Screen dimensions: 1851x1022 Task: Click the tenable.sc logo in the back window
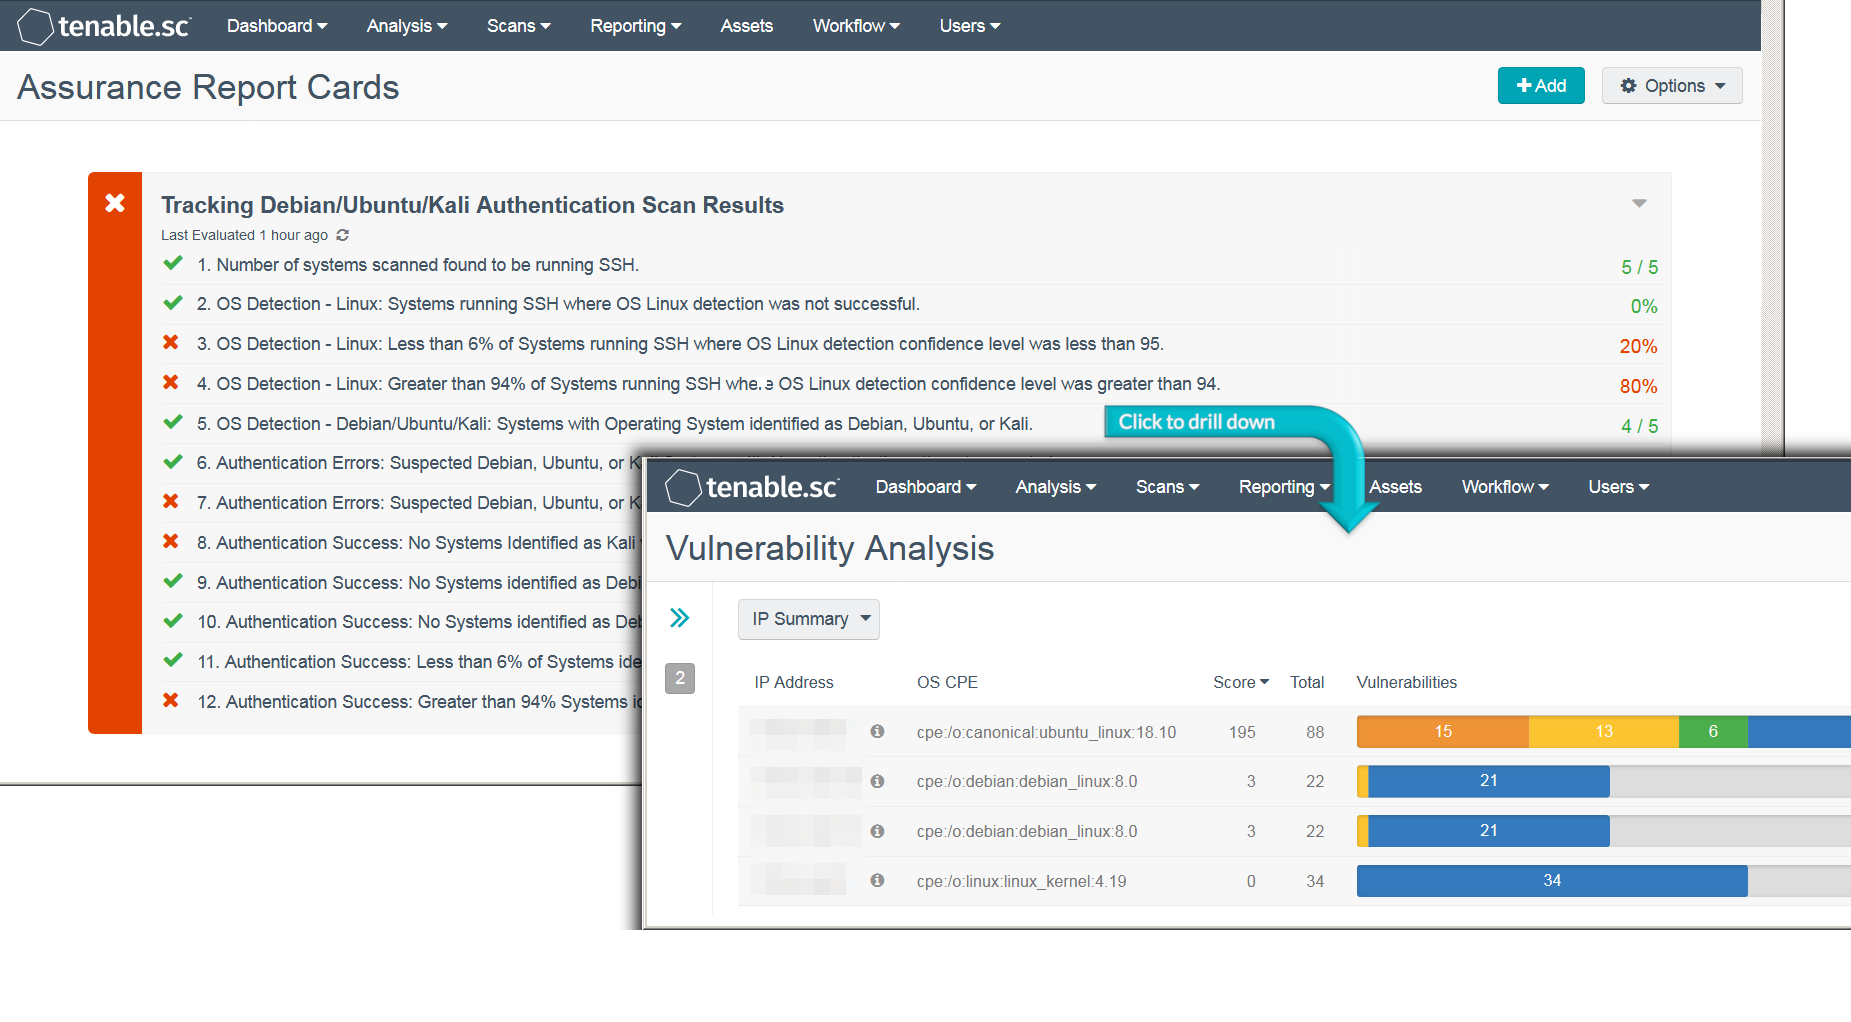tap(104, 26)
